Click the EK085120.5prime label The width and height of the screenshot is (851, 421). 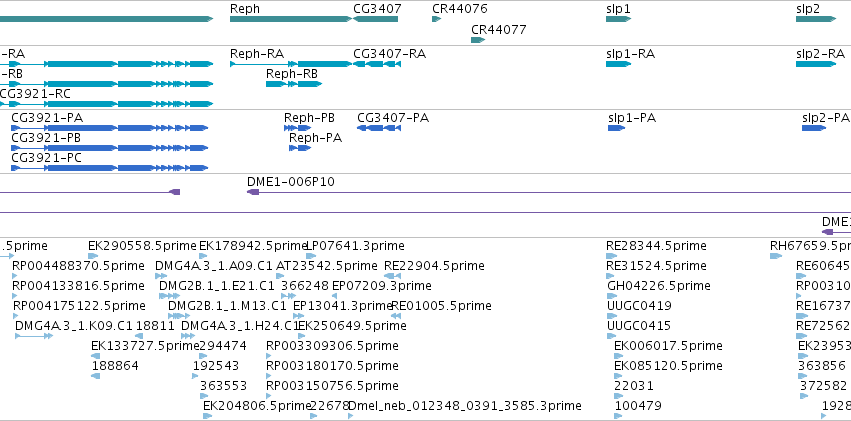click(668, 367)
